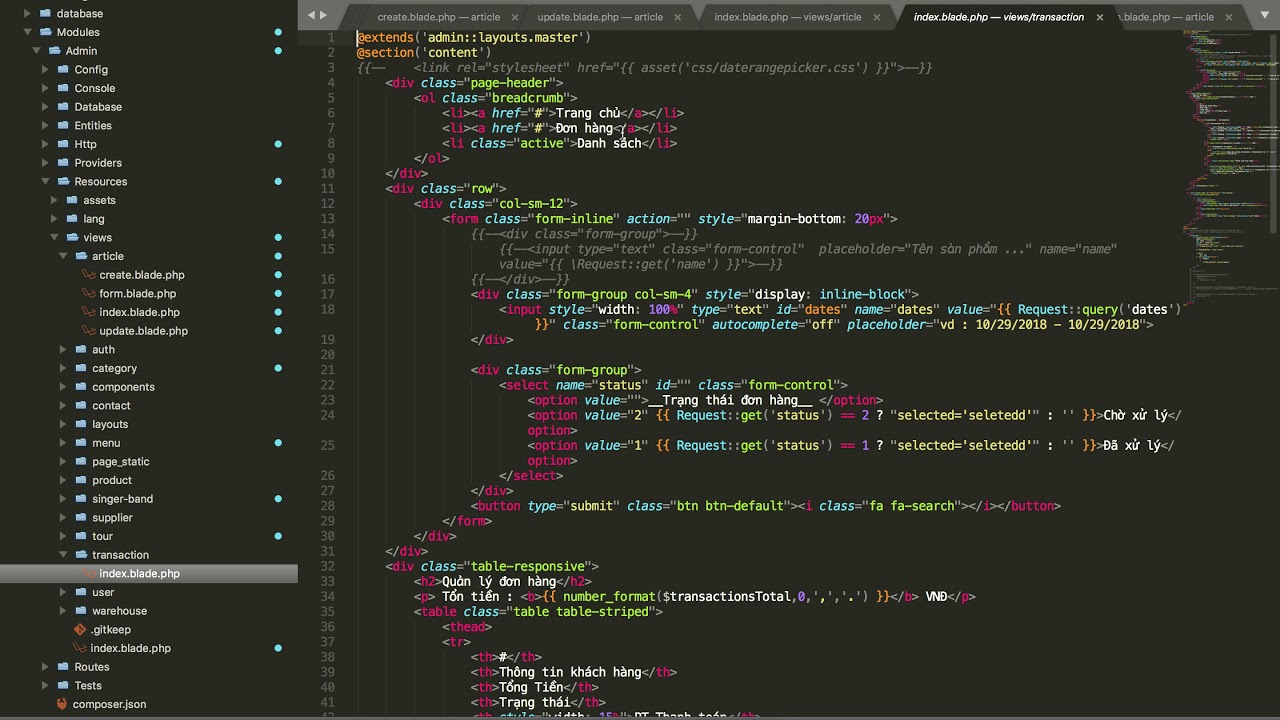1280x720 pixels.
Task: Expand the singer-band folder arrow
Action: [63, 499]
